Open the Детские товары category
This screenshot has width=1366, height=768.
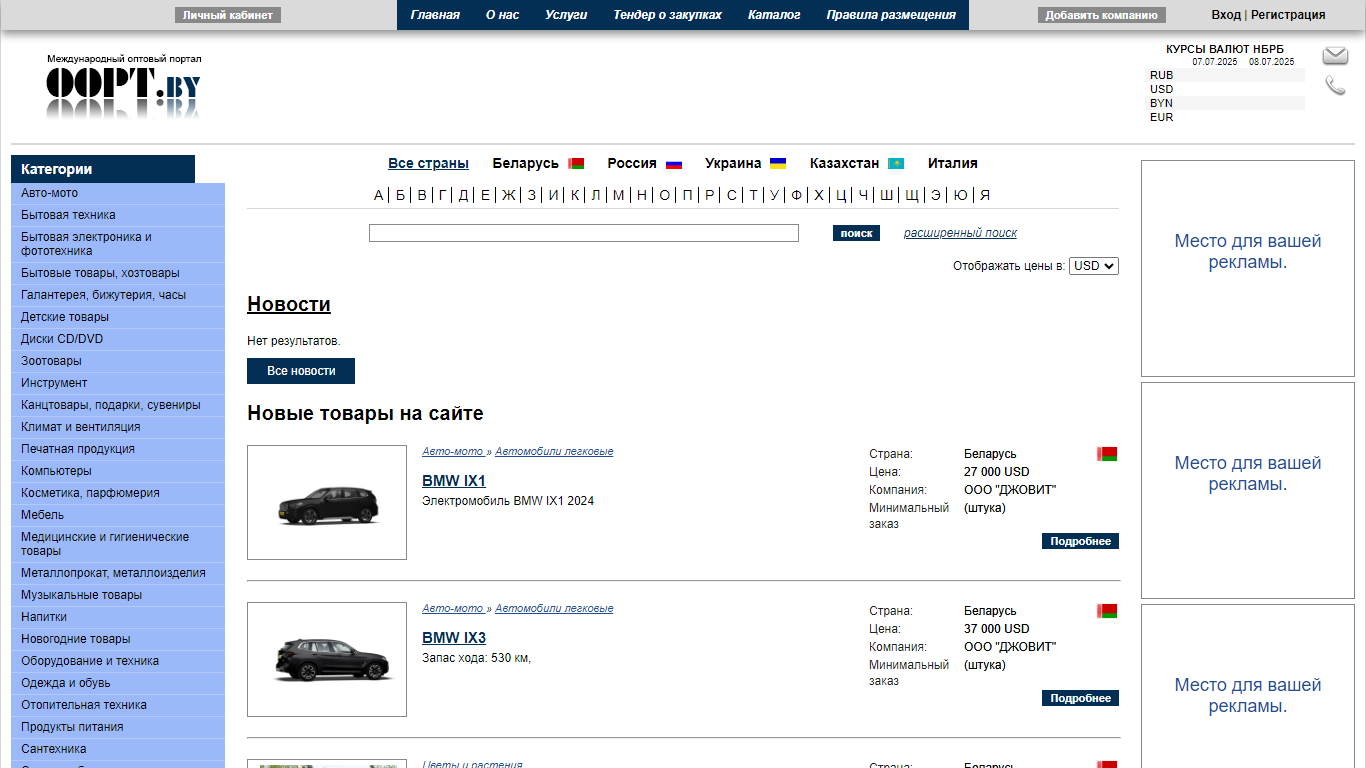(118, 317)
